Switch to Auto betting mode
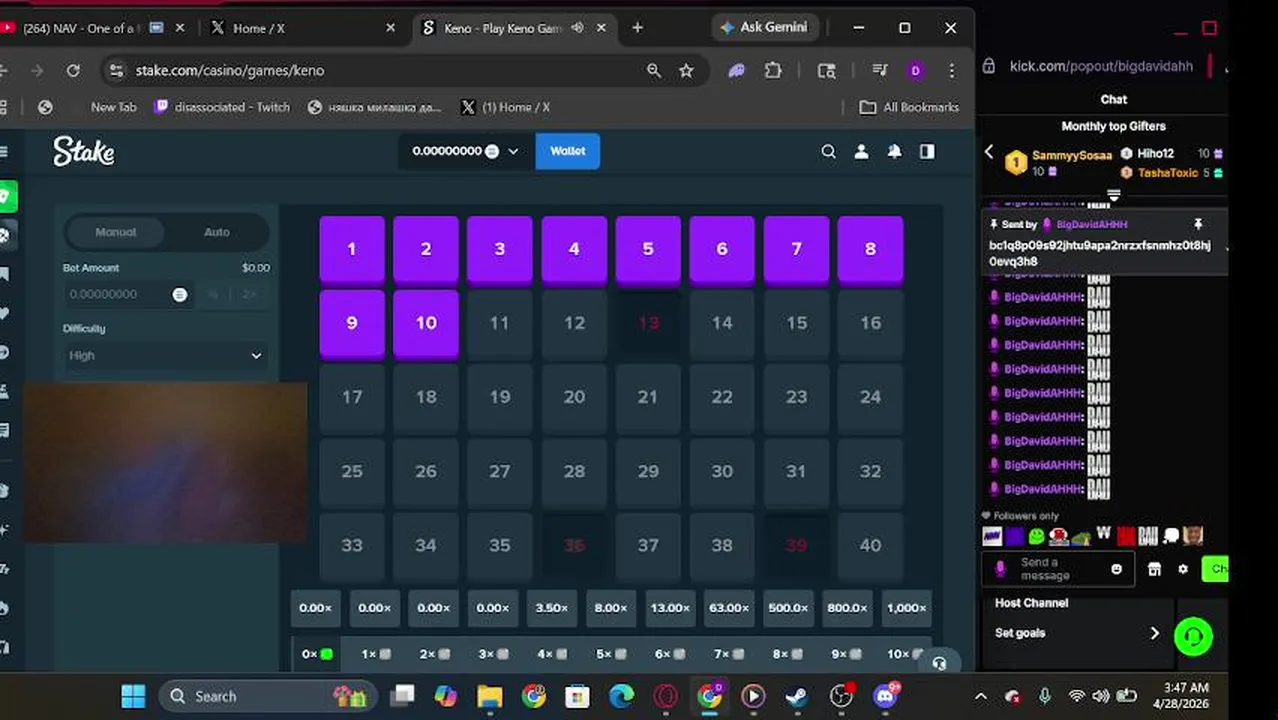Screen dimensions: 1278x720 [217, 232]
